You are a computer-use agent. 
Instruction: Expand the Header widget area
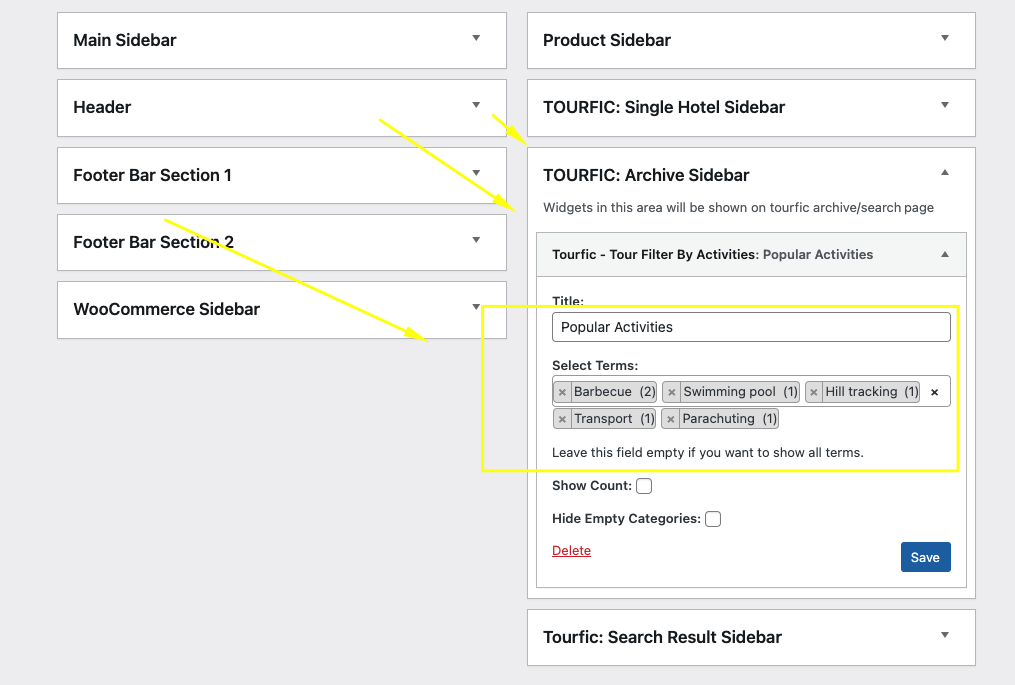[x=476, y=105]
